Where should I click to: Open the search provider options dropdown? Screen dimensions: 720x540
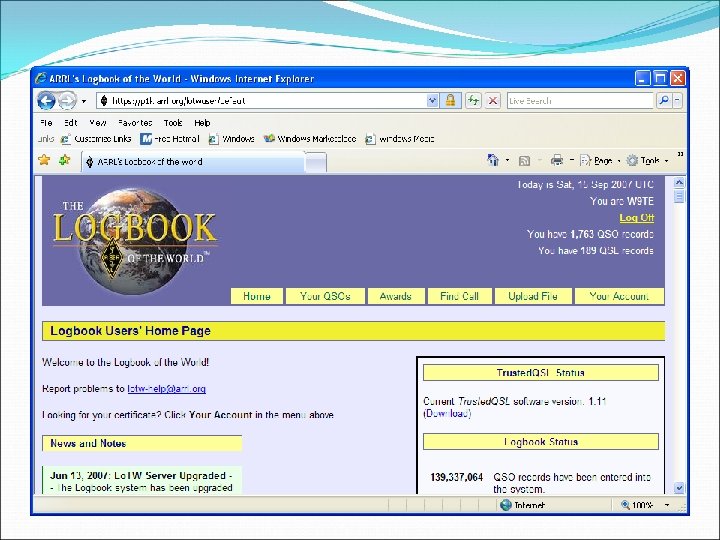677,100
